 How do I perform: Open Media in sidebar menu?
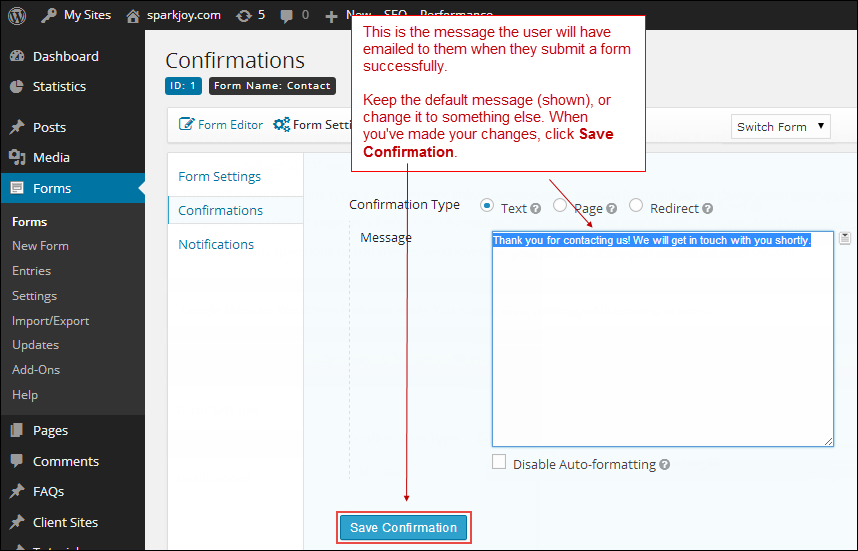[x=51, y=158]
